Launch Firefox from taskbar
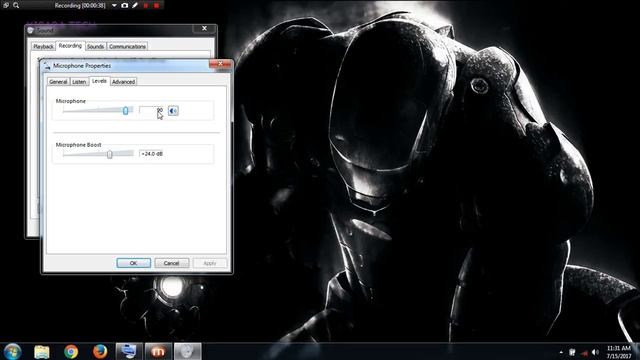 tap(100, 351)
